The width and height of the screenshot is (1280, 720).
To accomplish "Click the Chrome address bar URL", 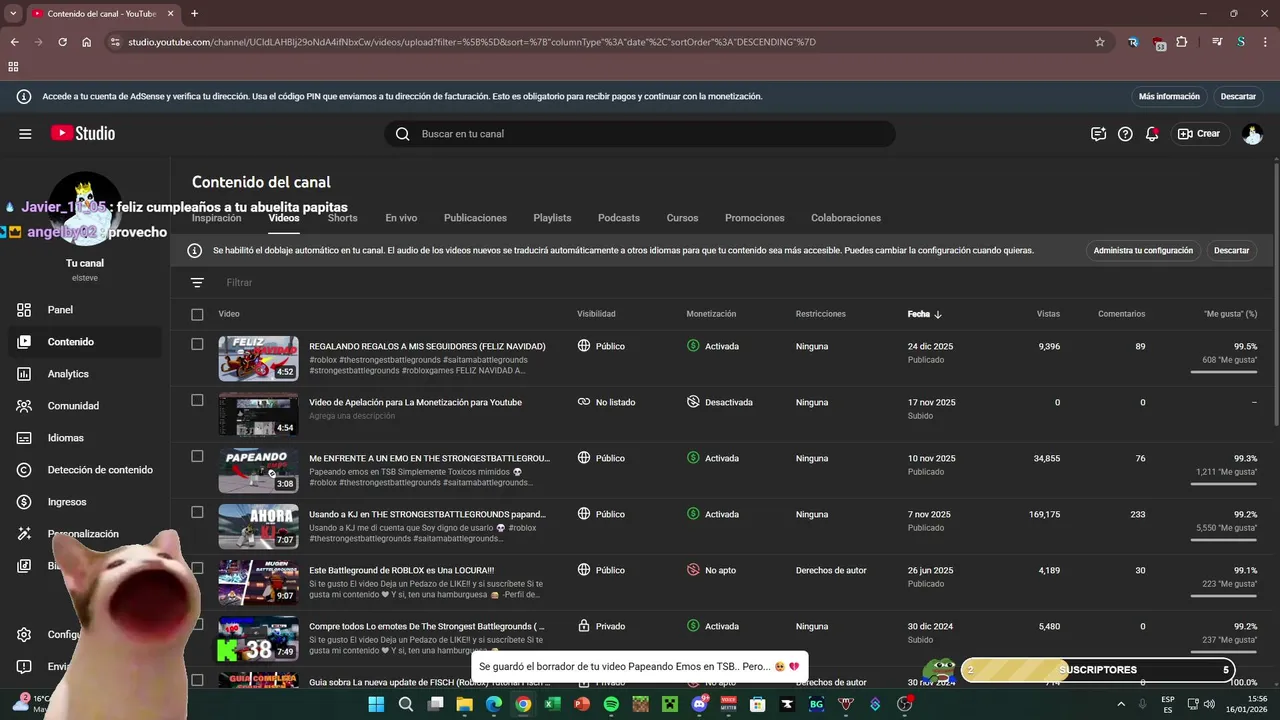I will point(471,42).
